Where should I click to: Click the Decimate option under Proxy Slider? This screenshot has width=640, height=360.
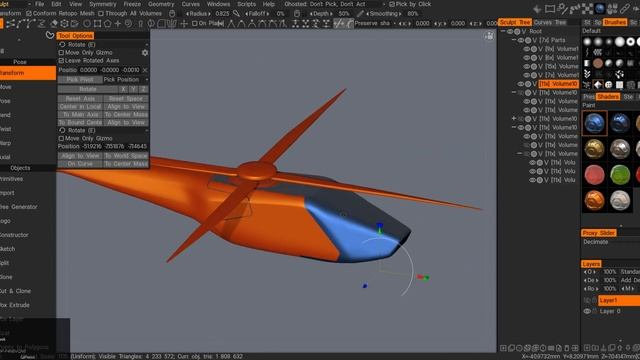coord(596,242)
